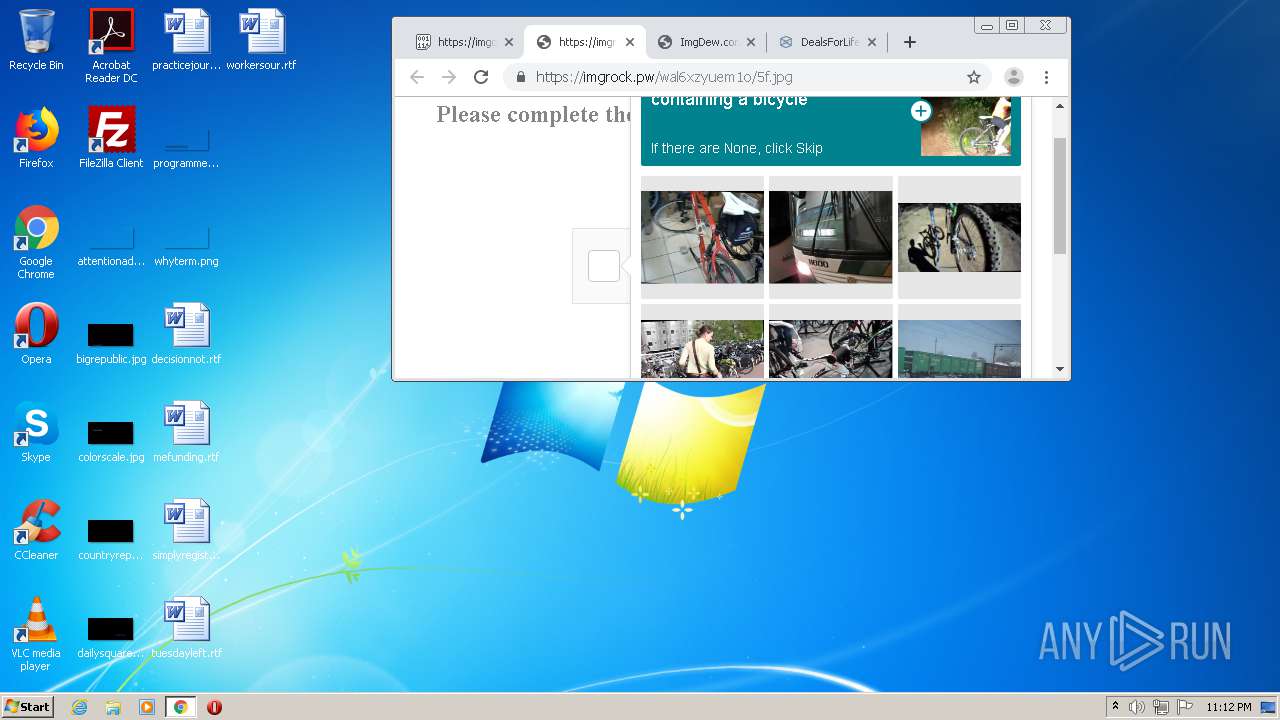Open the Windows Start menu
Viewport: 1280px width, 720px height.
pos(27,706)
